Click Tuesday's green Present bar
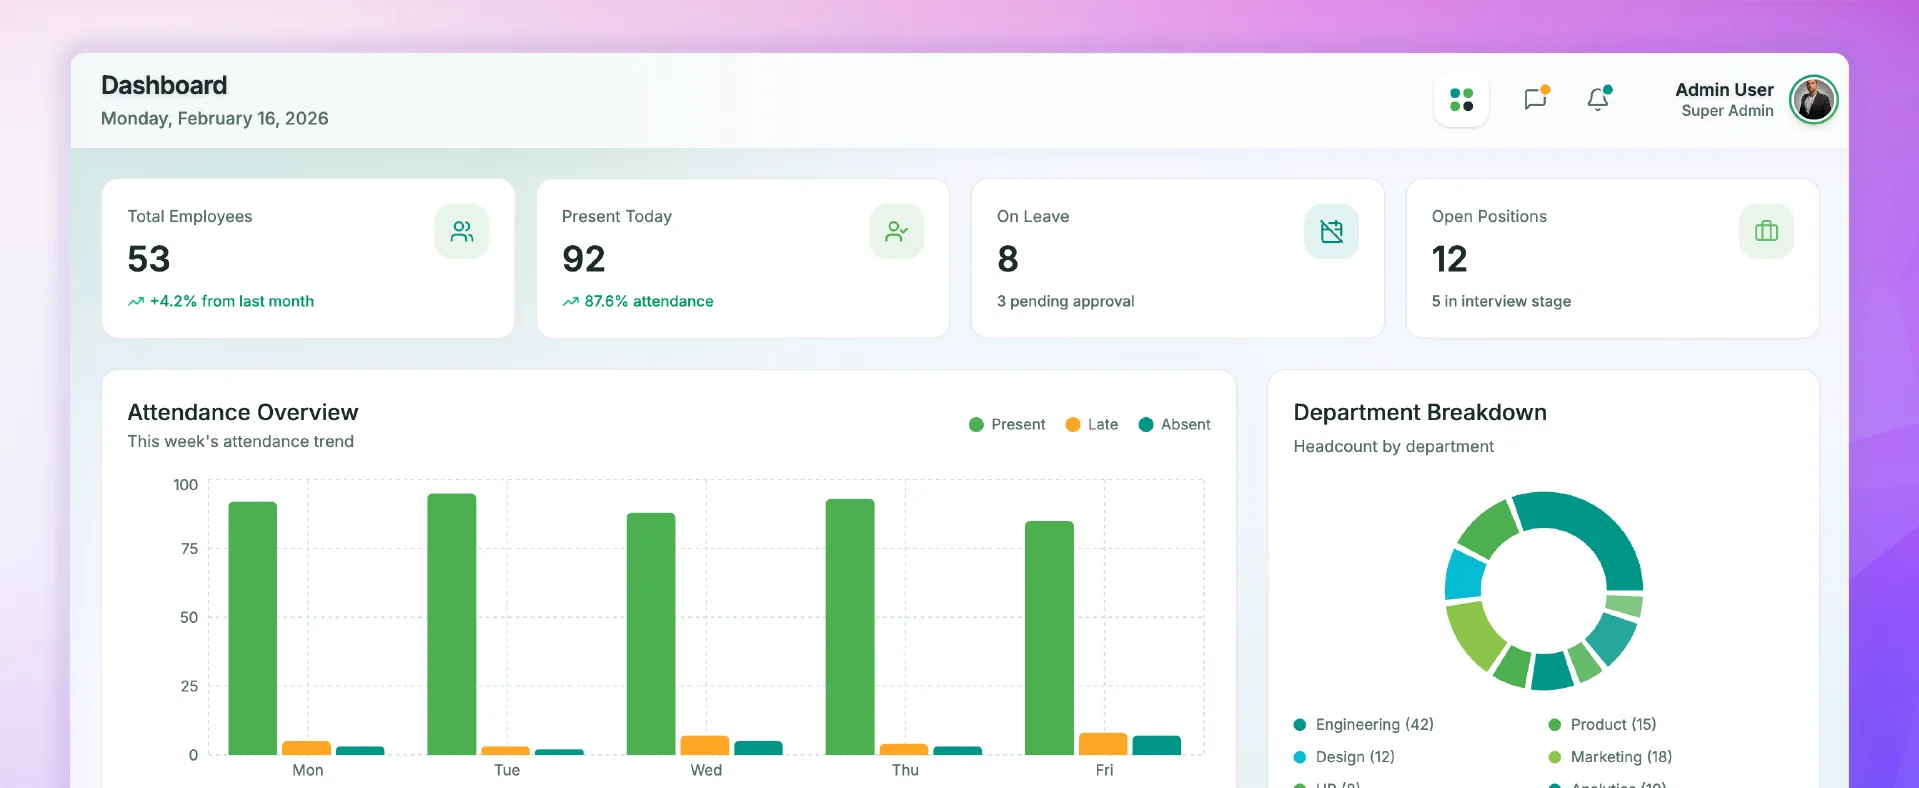1919x788 pixels. [x=452, y=624]
